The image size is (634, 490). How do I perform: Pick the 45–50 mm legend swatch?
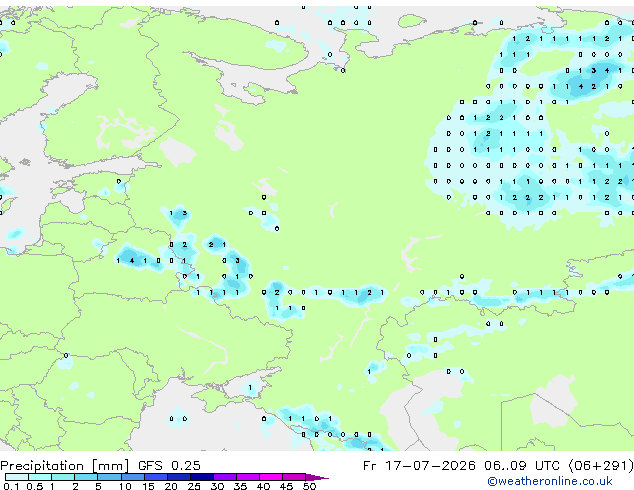click(294, 477)
